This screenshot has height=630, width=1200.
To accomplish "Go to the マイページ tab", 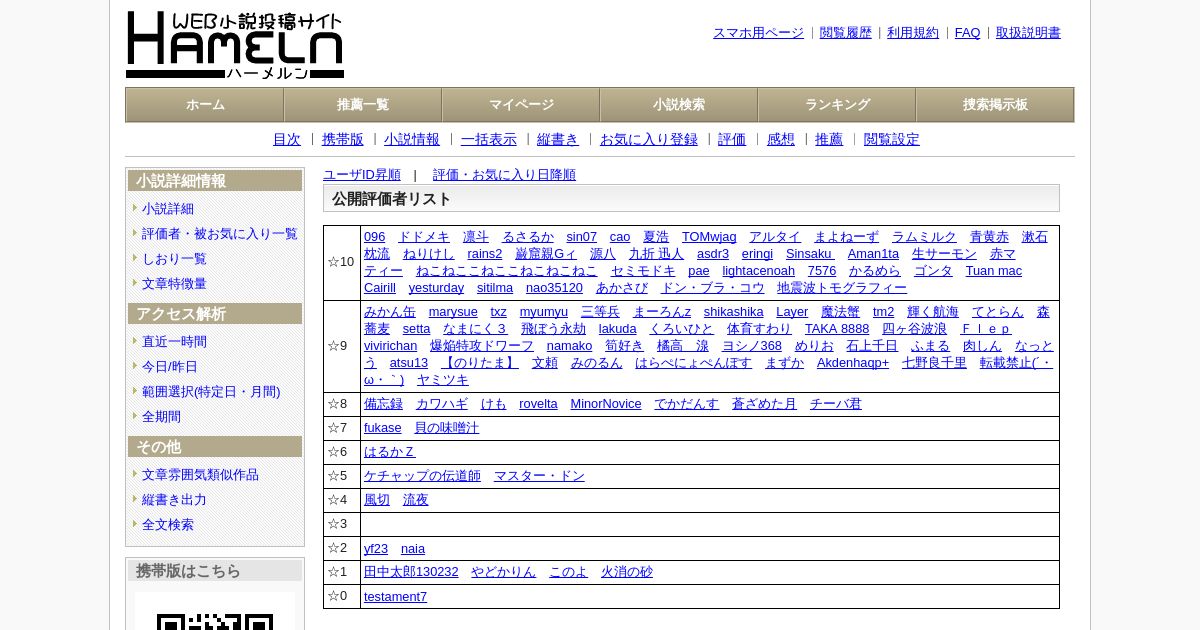I will (x=521, y=105).
